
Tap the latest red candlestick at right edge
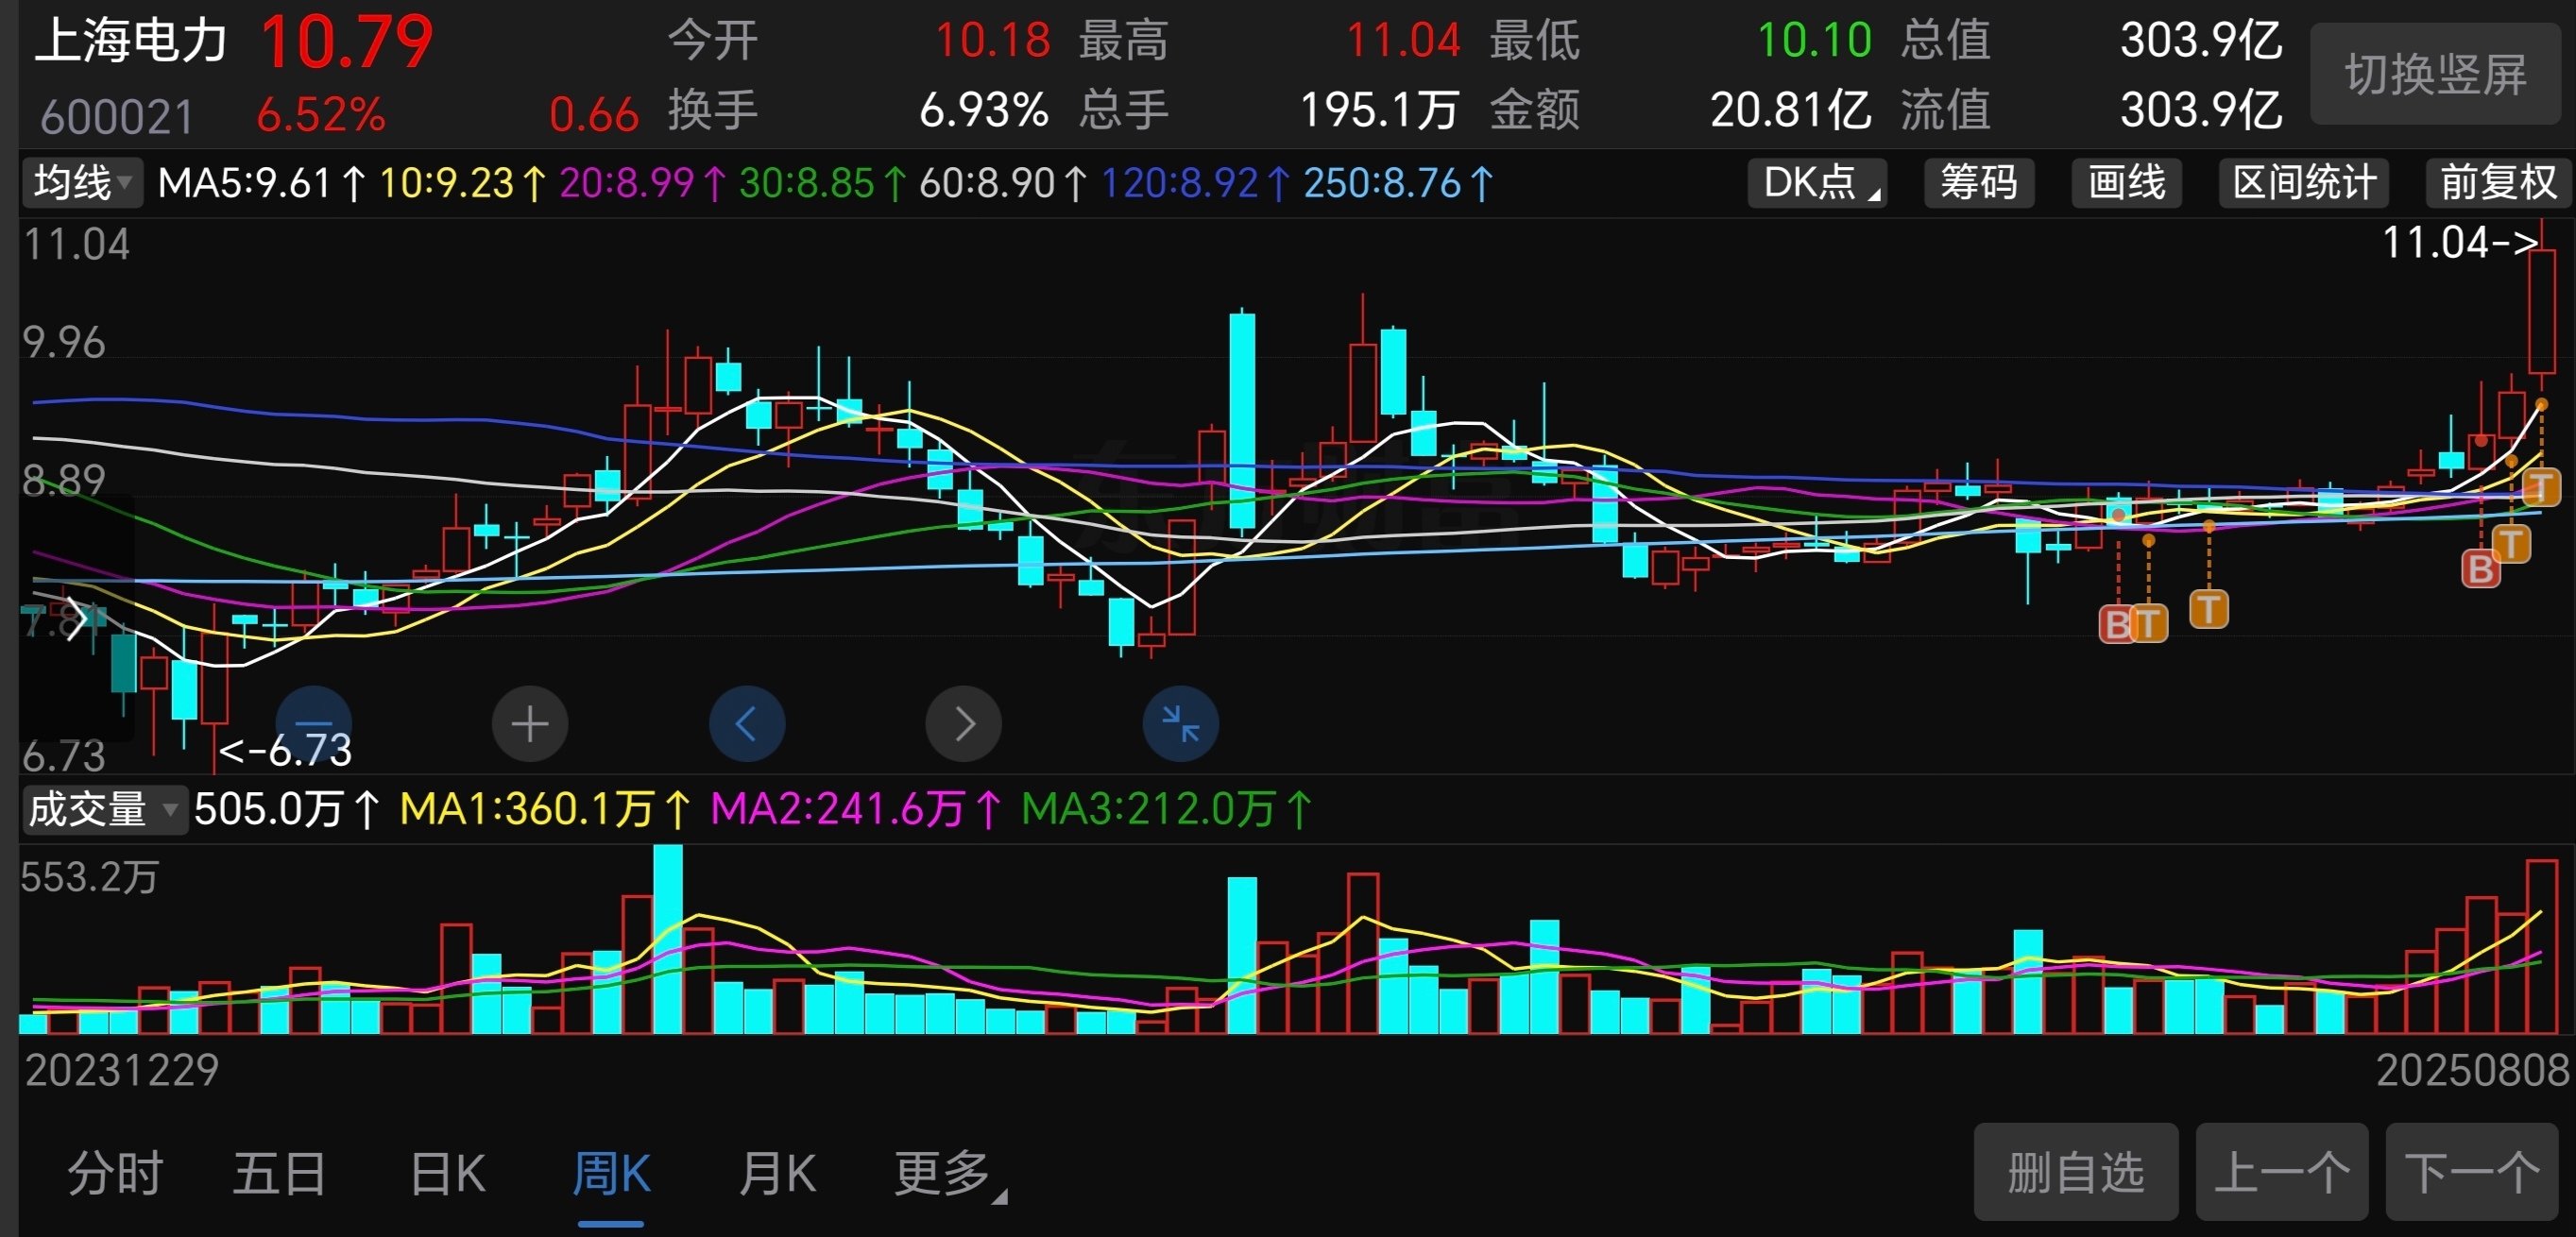pos(2541,312)
